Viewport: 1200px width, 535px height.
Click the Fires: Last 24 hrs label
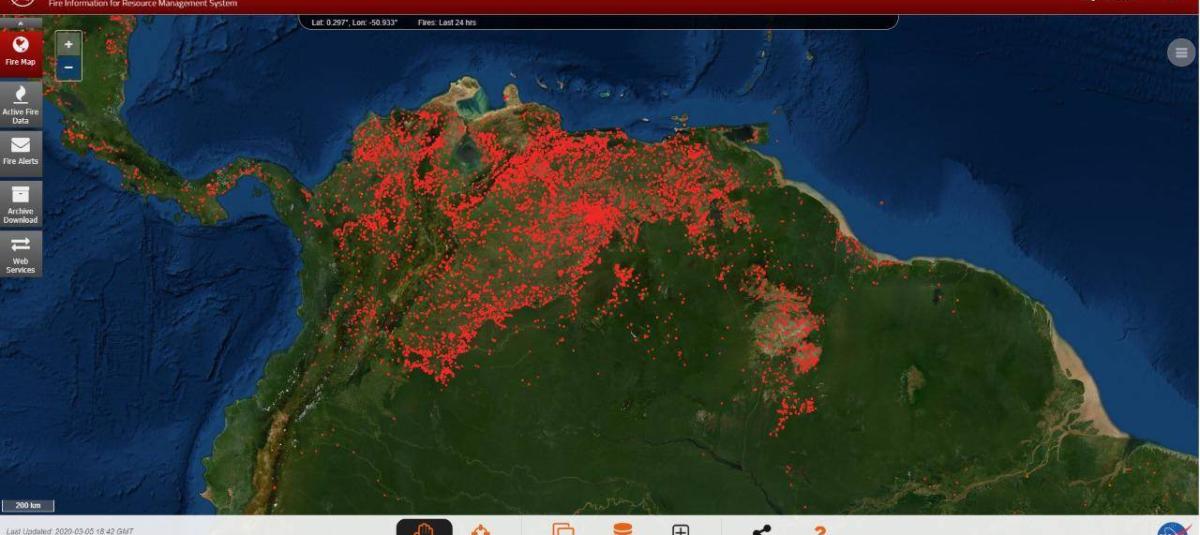tap(448, 22)
